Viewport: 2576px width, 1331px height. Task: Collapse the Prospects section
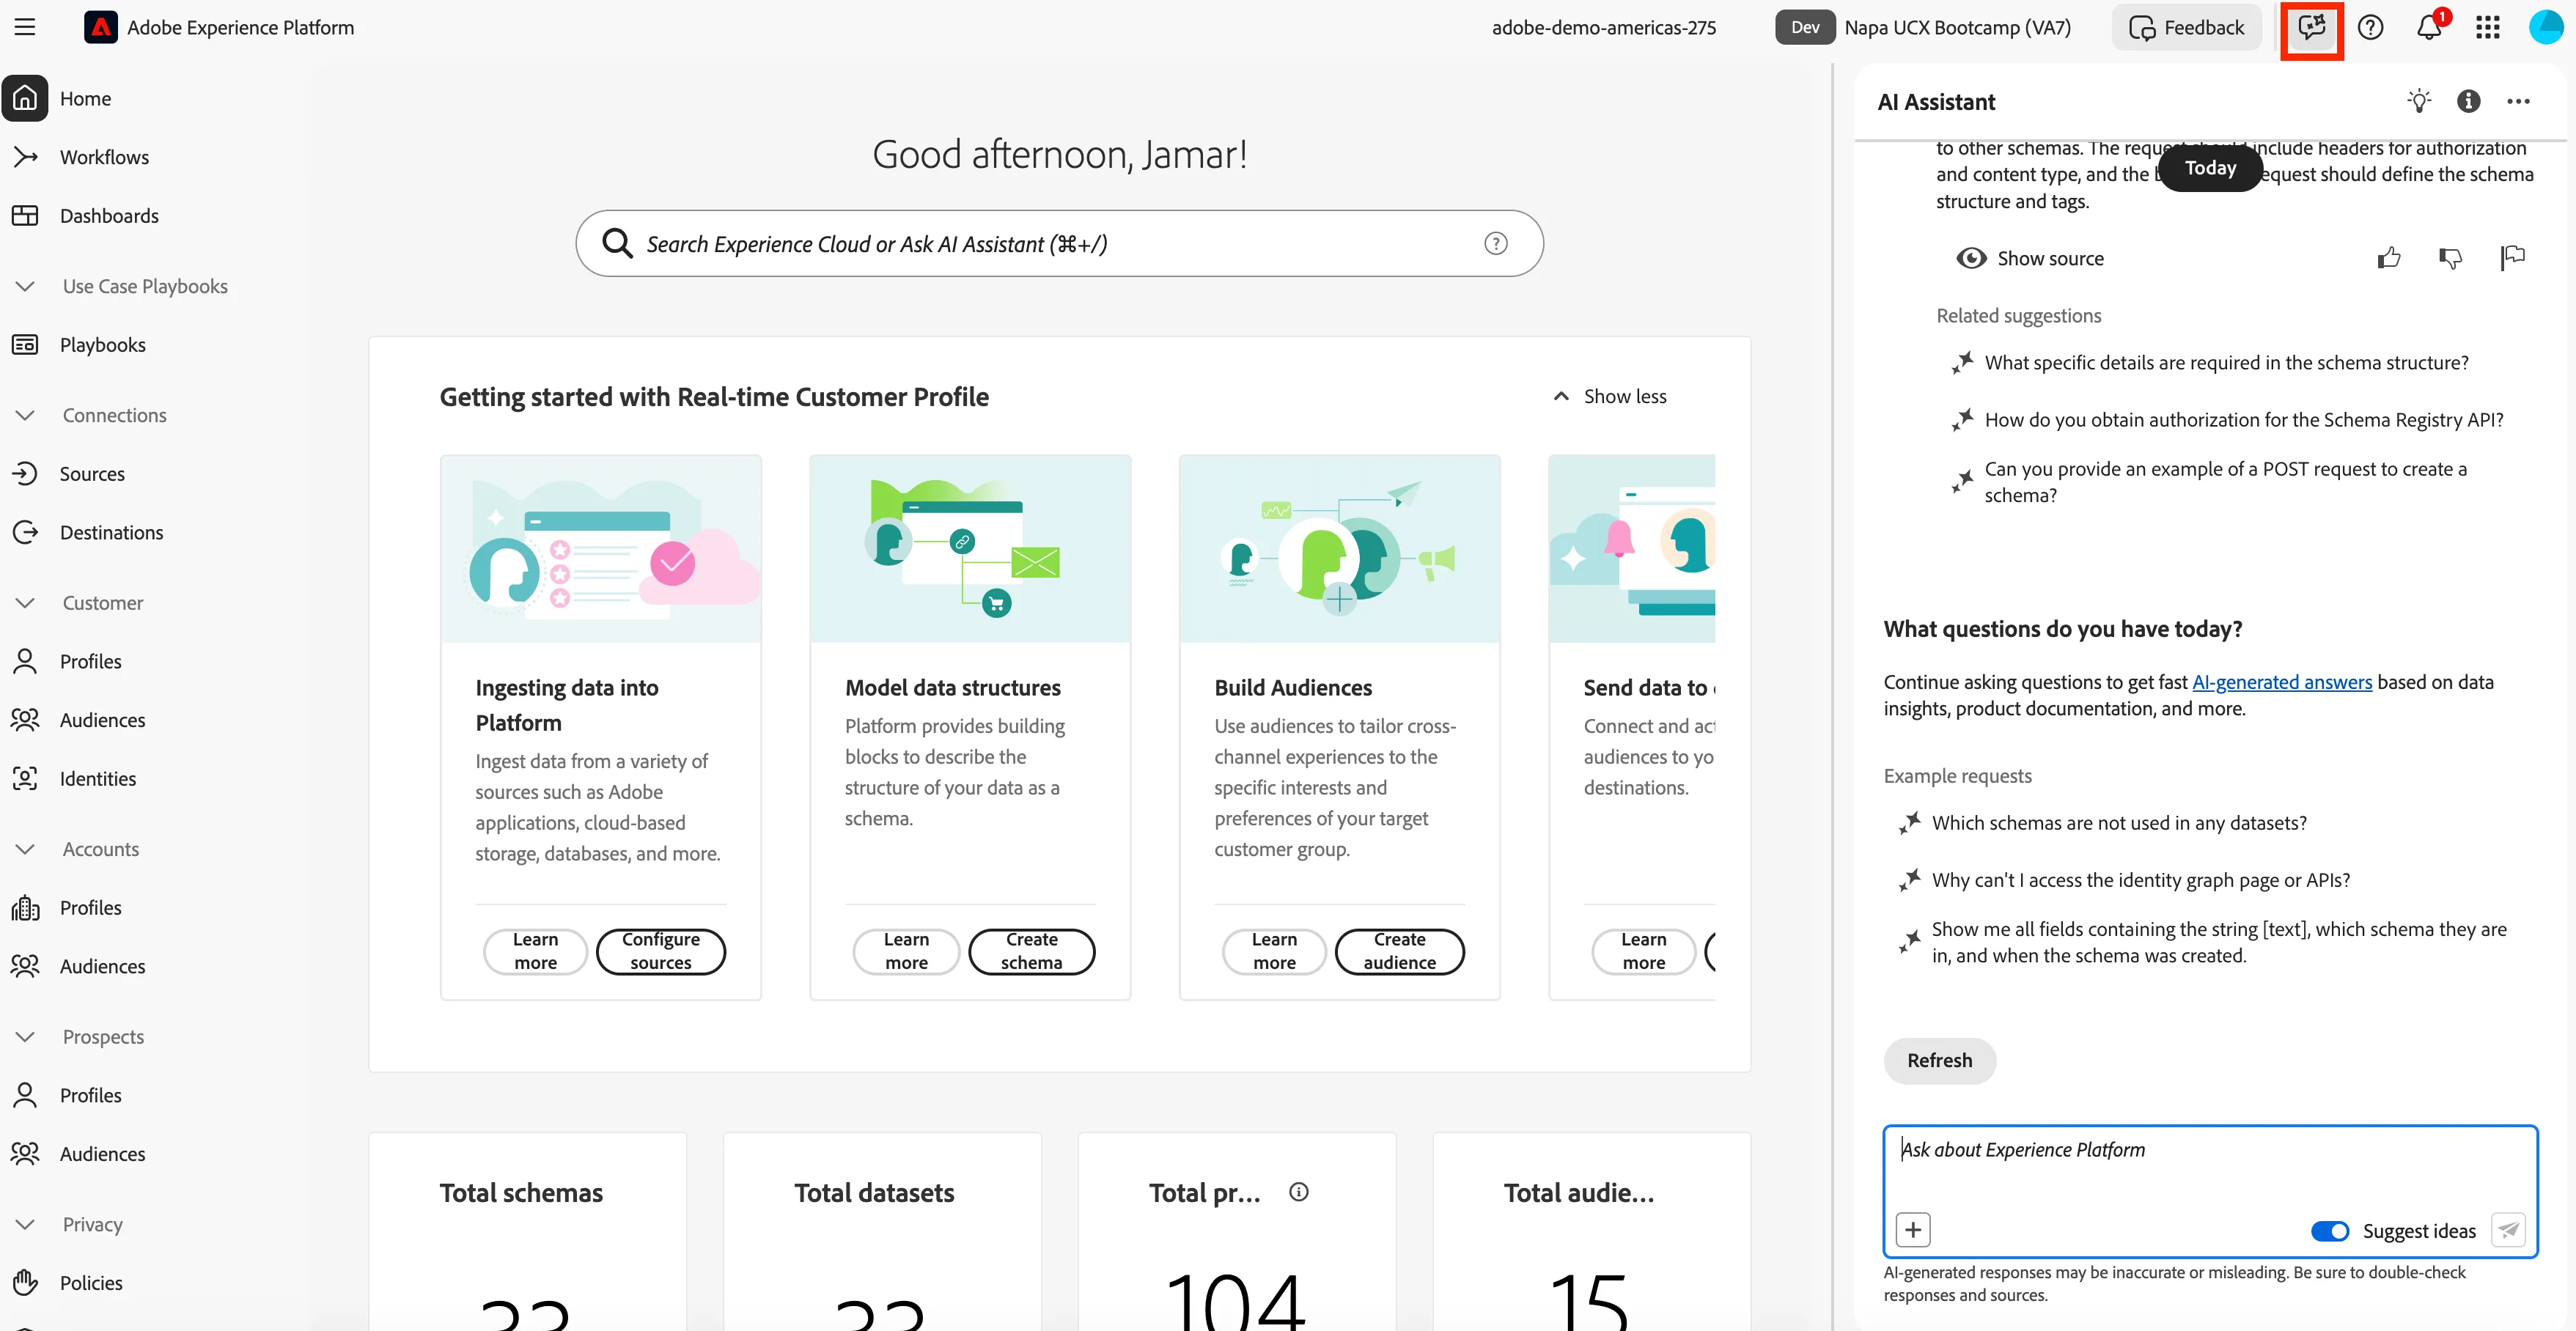coord(26,1037)
